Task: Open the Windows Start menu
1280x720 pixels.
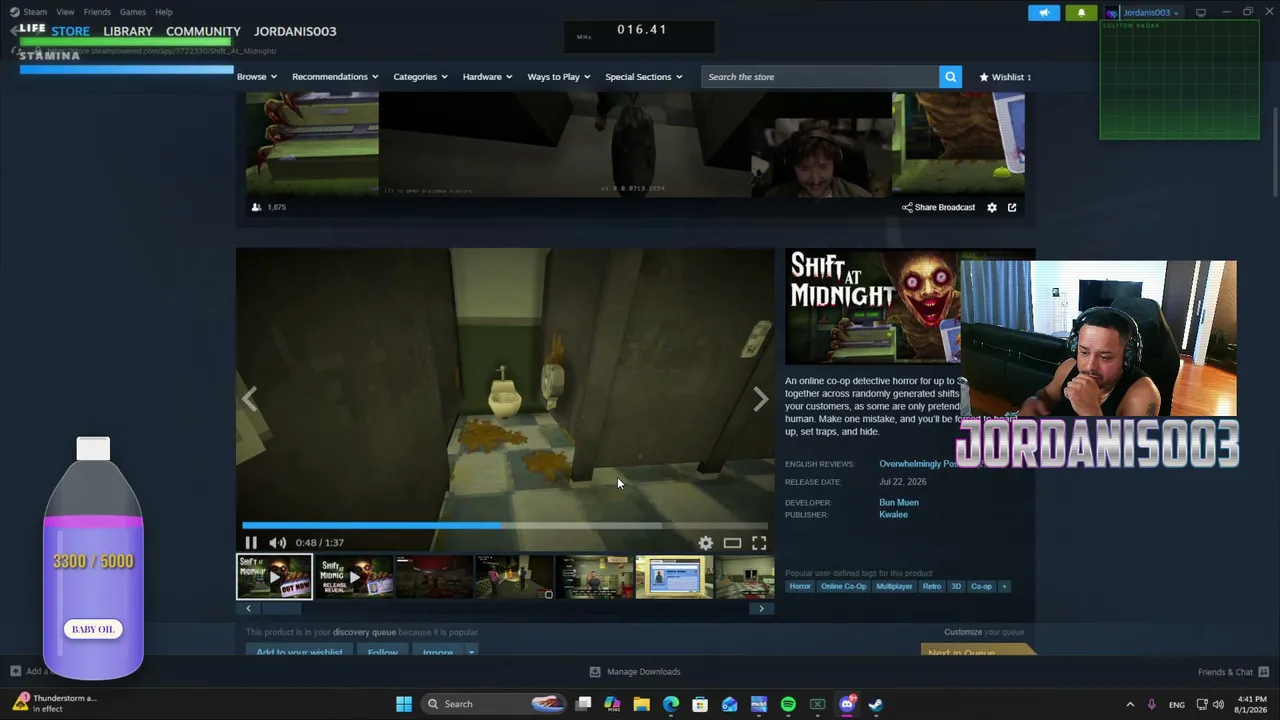Action: (x=404, y=704)
